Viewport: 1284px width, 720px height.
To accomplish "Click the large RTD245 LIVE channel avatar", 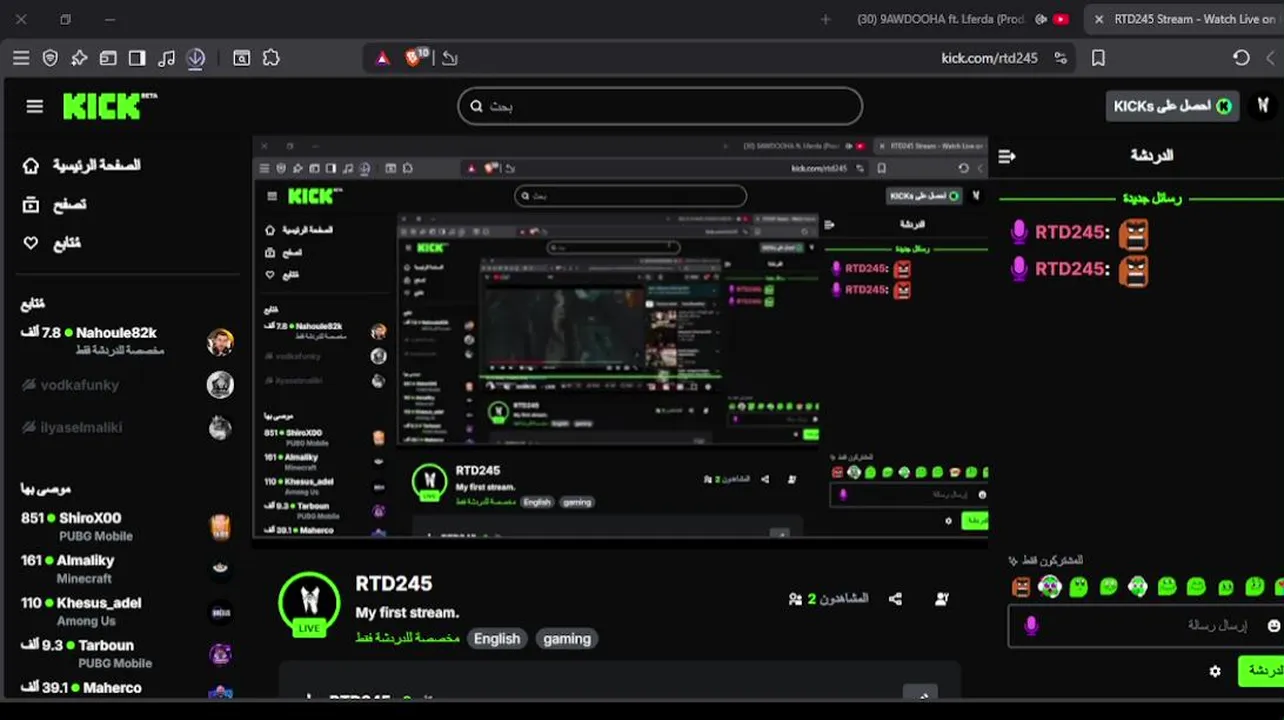I will pyautogui.click(x=309, y=605).
